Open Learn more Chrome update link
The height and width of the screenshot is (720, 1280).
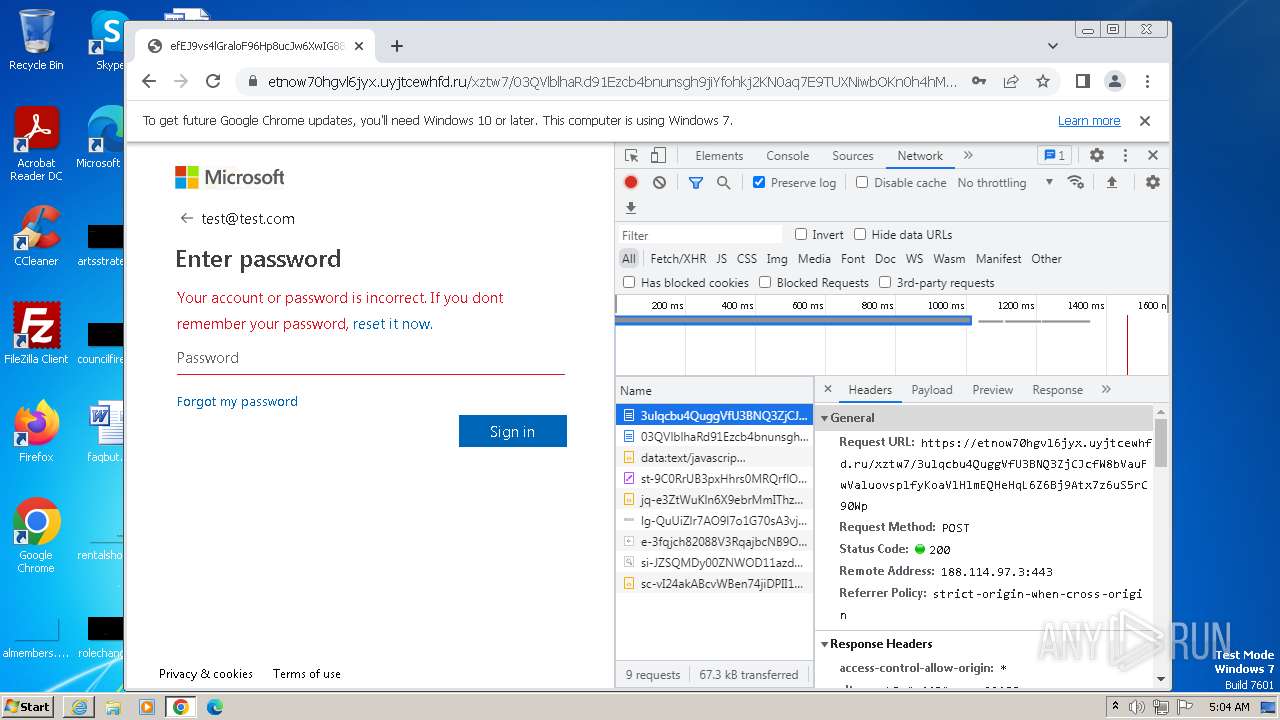coord(1089,121)
